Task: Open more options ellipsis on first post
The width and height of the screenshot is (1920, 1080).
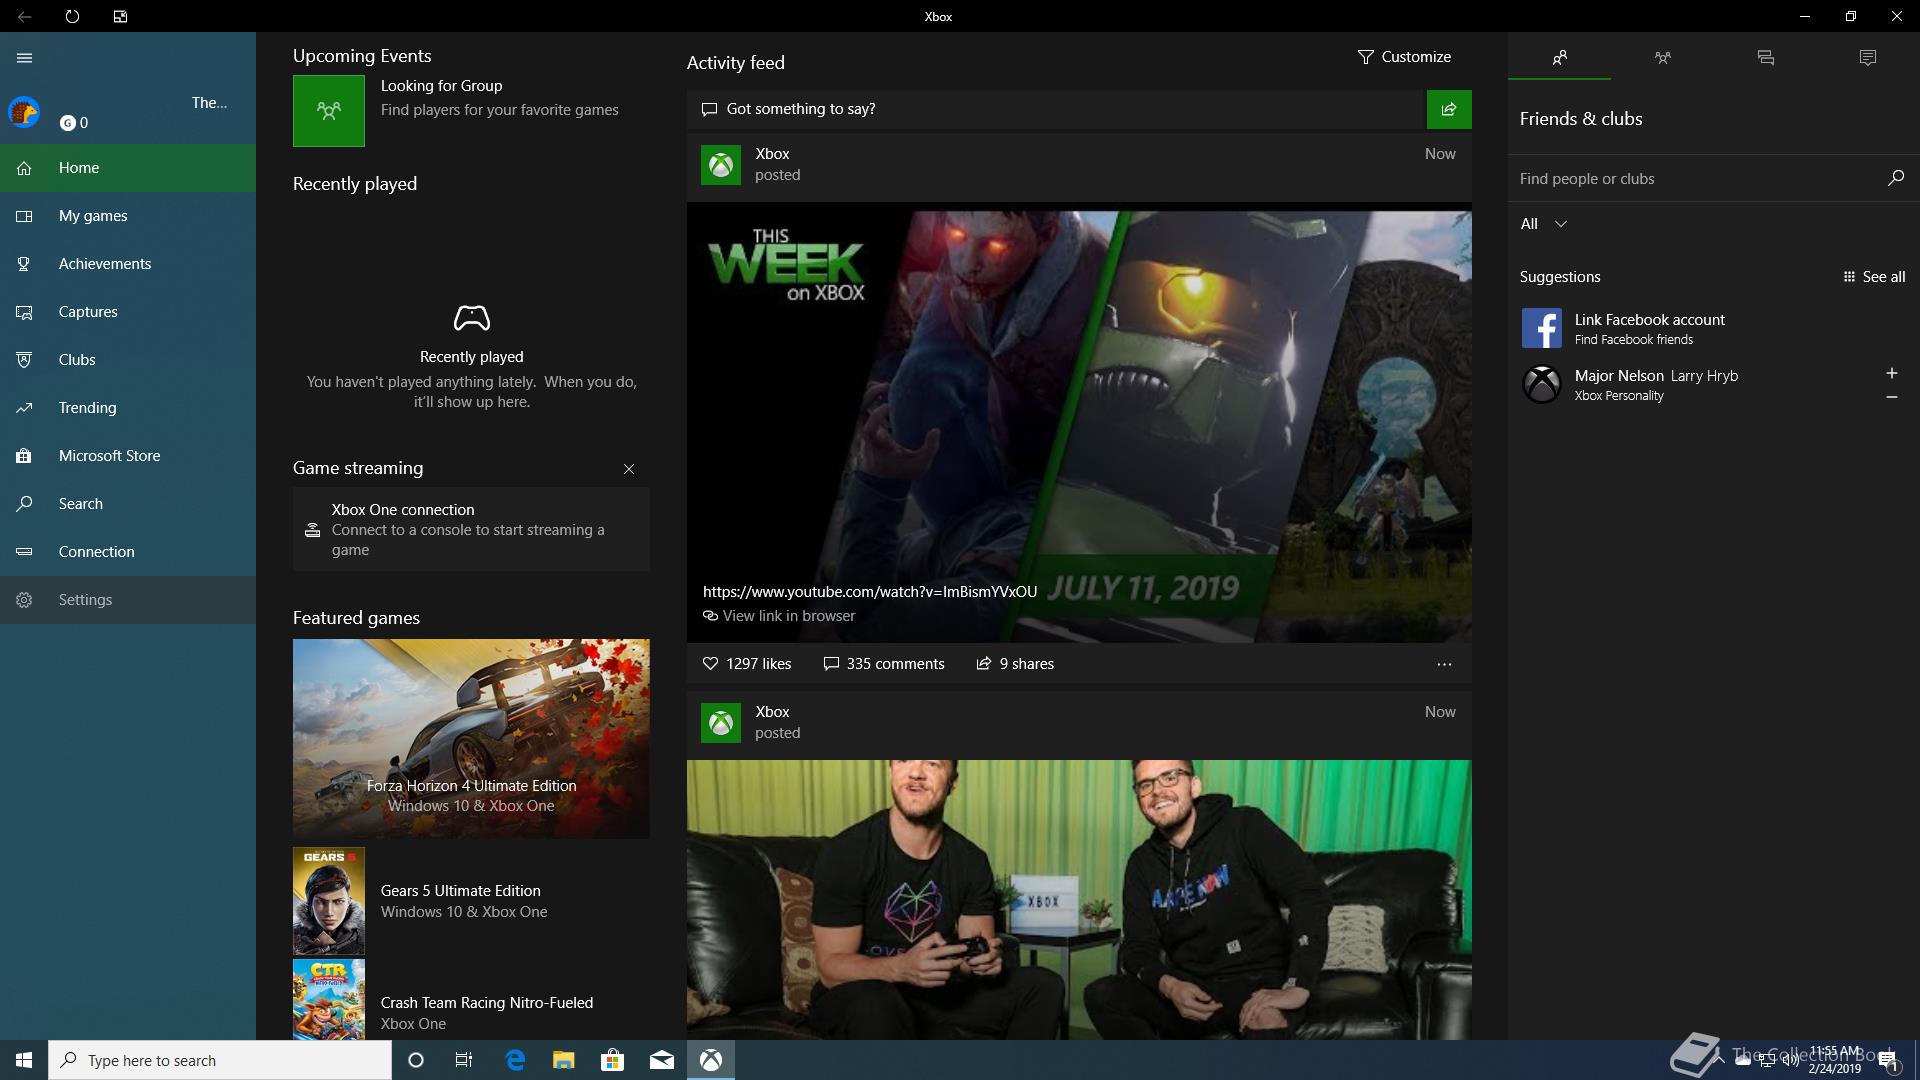Action: (1444, 664)
